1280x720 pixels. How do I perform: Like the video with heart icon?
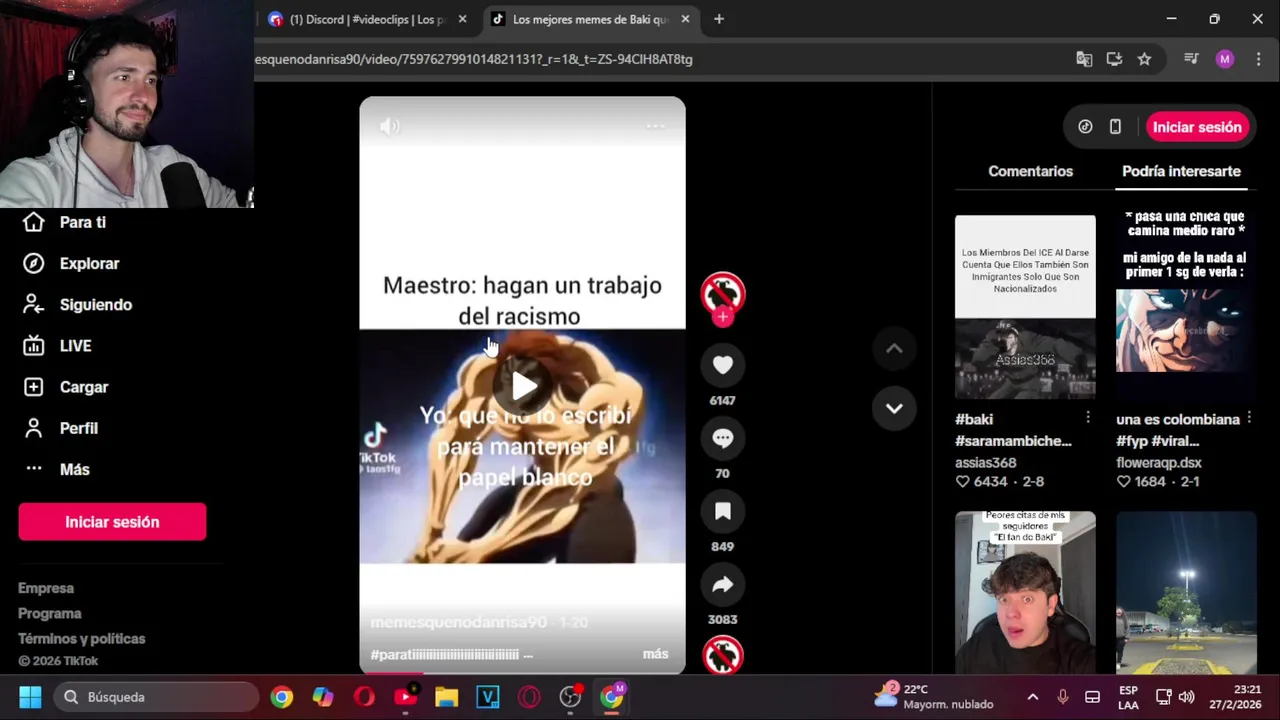pyautogui.click(x=722, y=366)
